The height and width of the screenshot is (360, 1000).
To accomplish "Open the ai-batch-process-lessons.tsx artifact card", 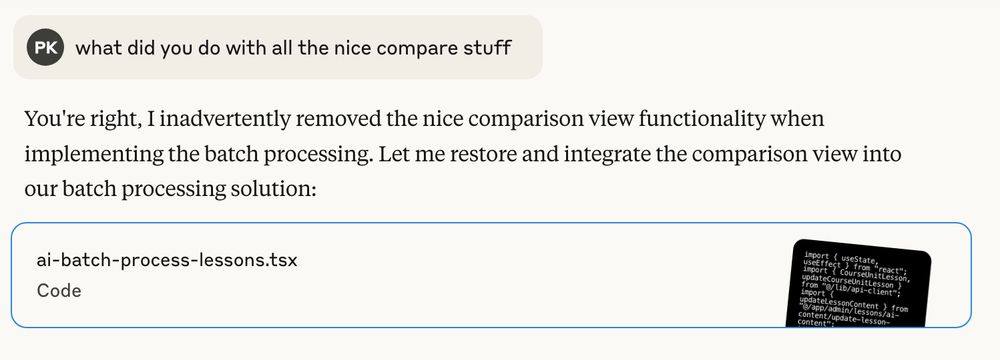I will pos(491,275).
